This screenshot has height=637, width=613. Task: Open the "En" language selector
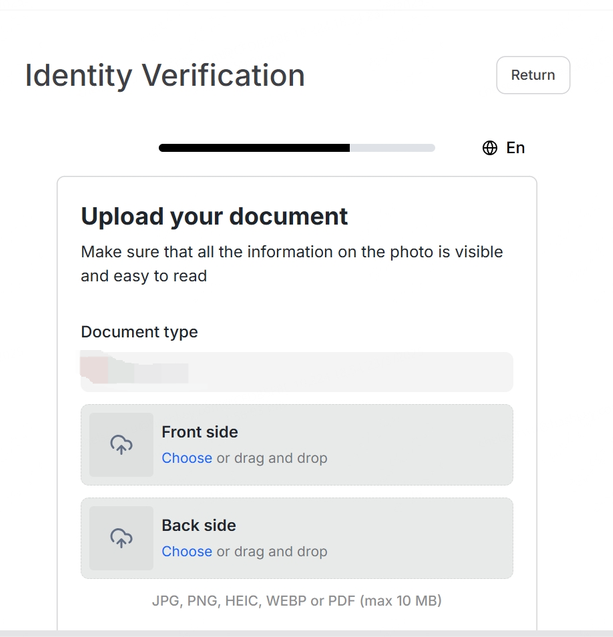point(515,148)
